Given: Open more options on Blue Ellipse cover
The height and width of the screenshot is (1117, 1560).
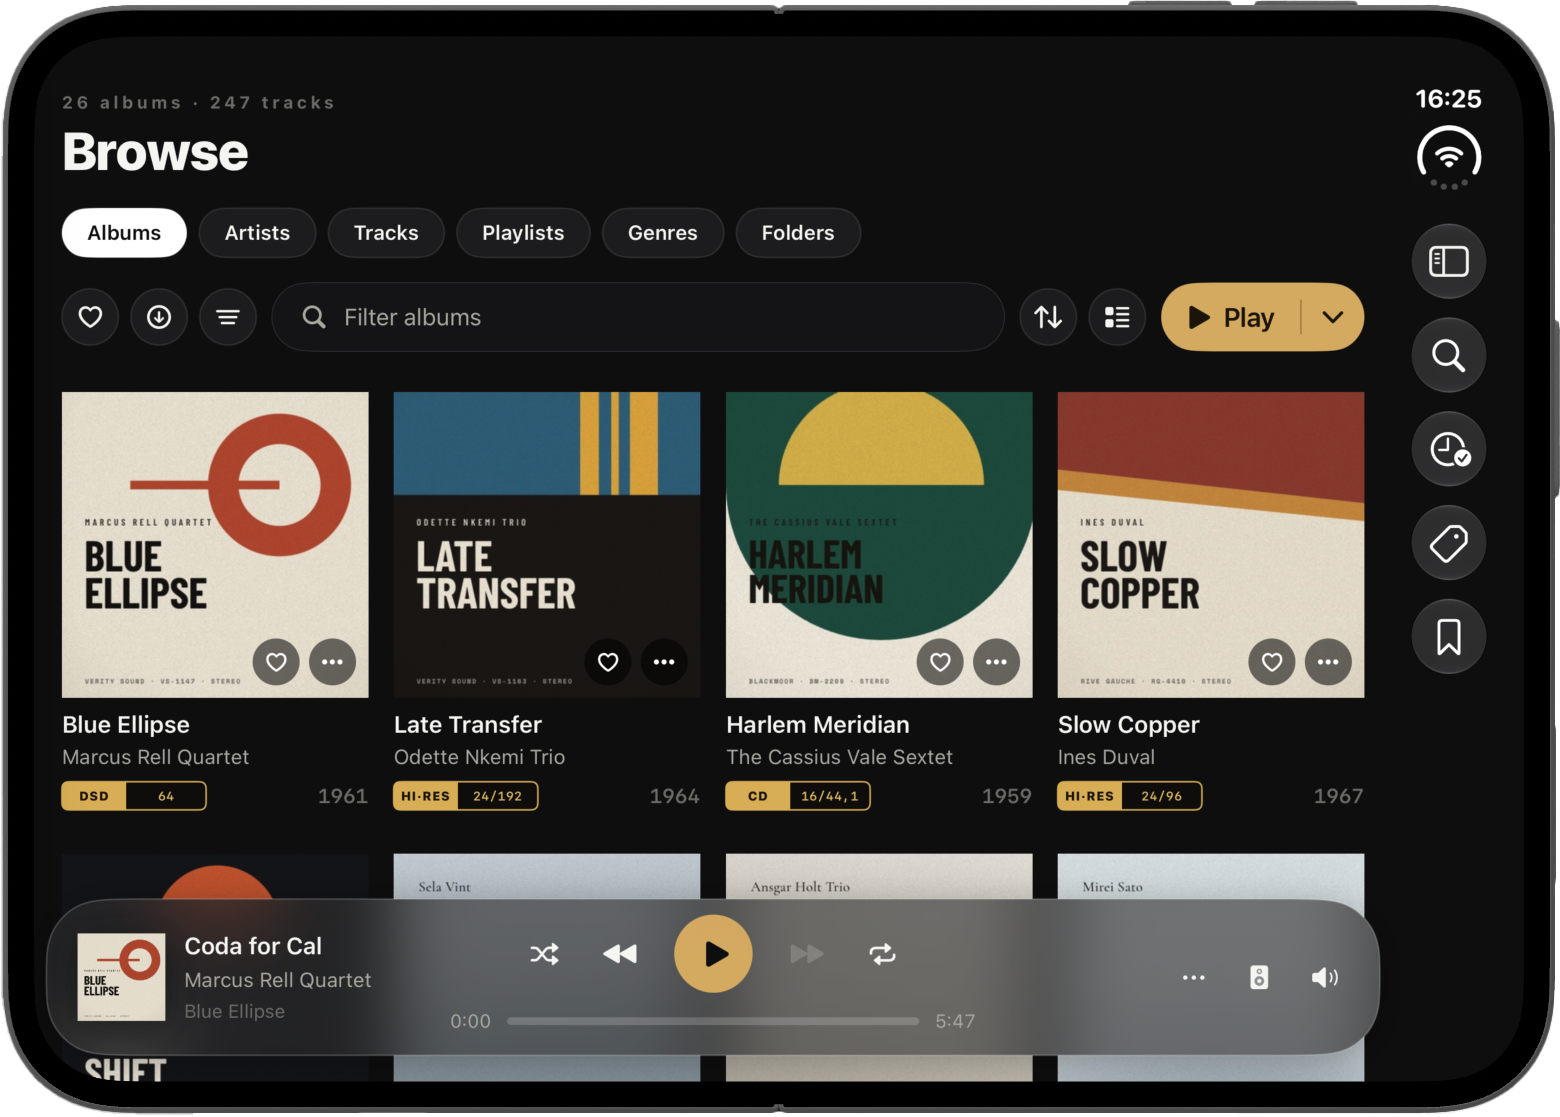Looking at the screenshot, I should coord(332,662).
